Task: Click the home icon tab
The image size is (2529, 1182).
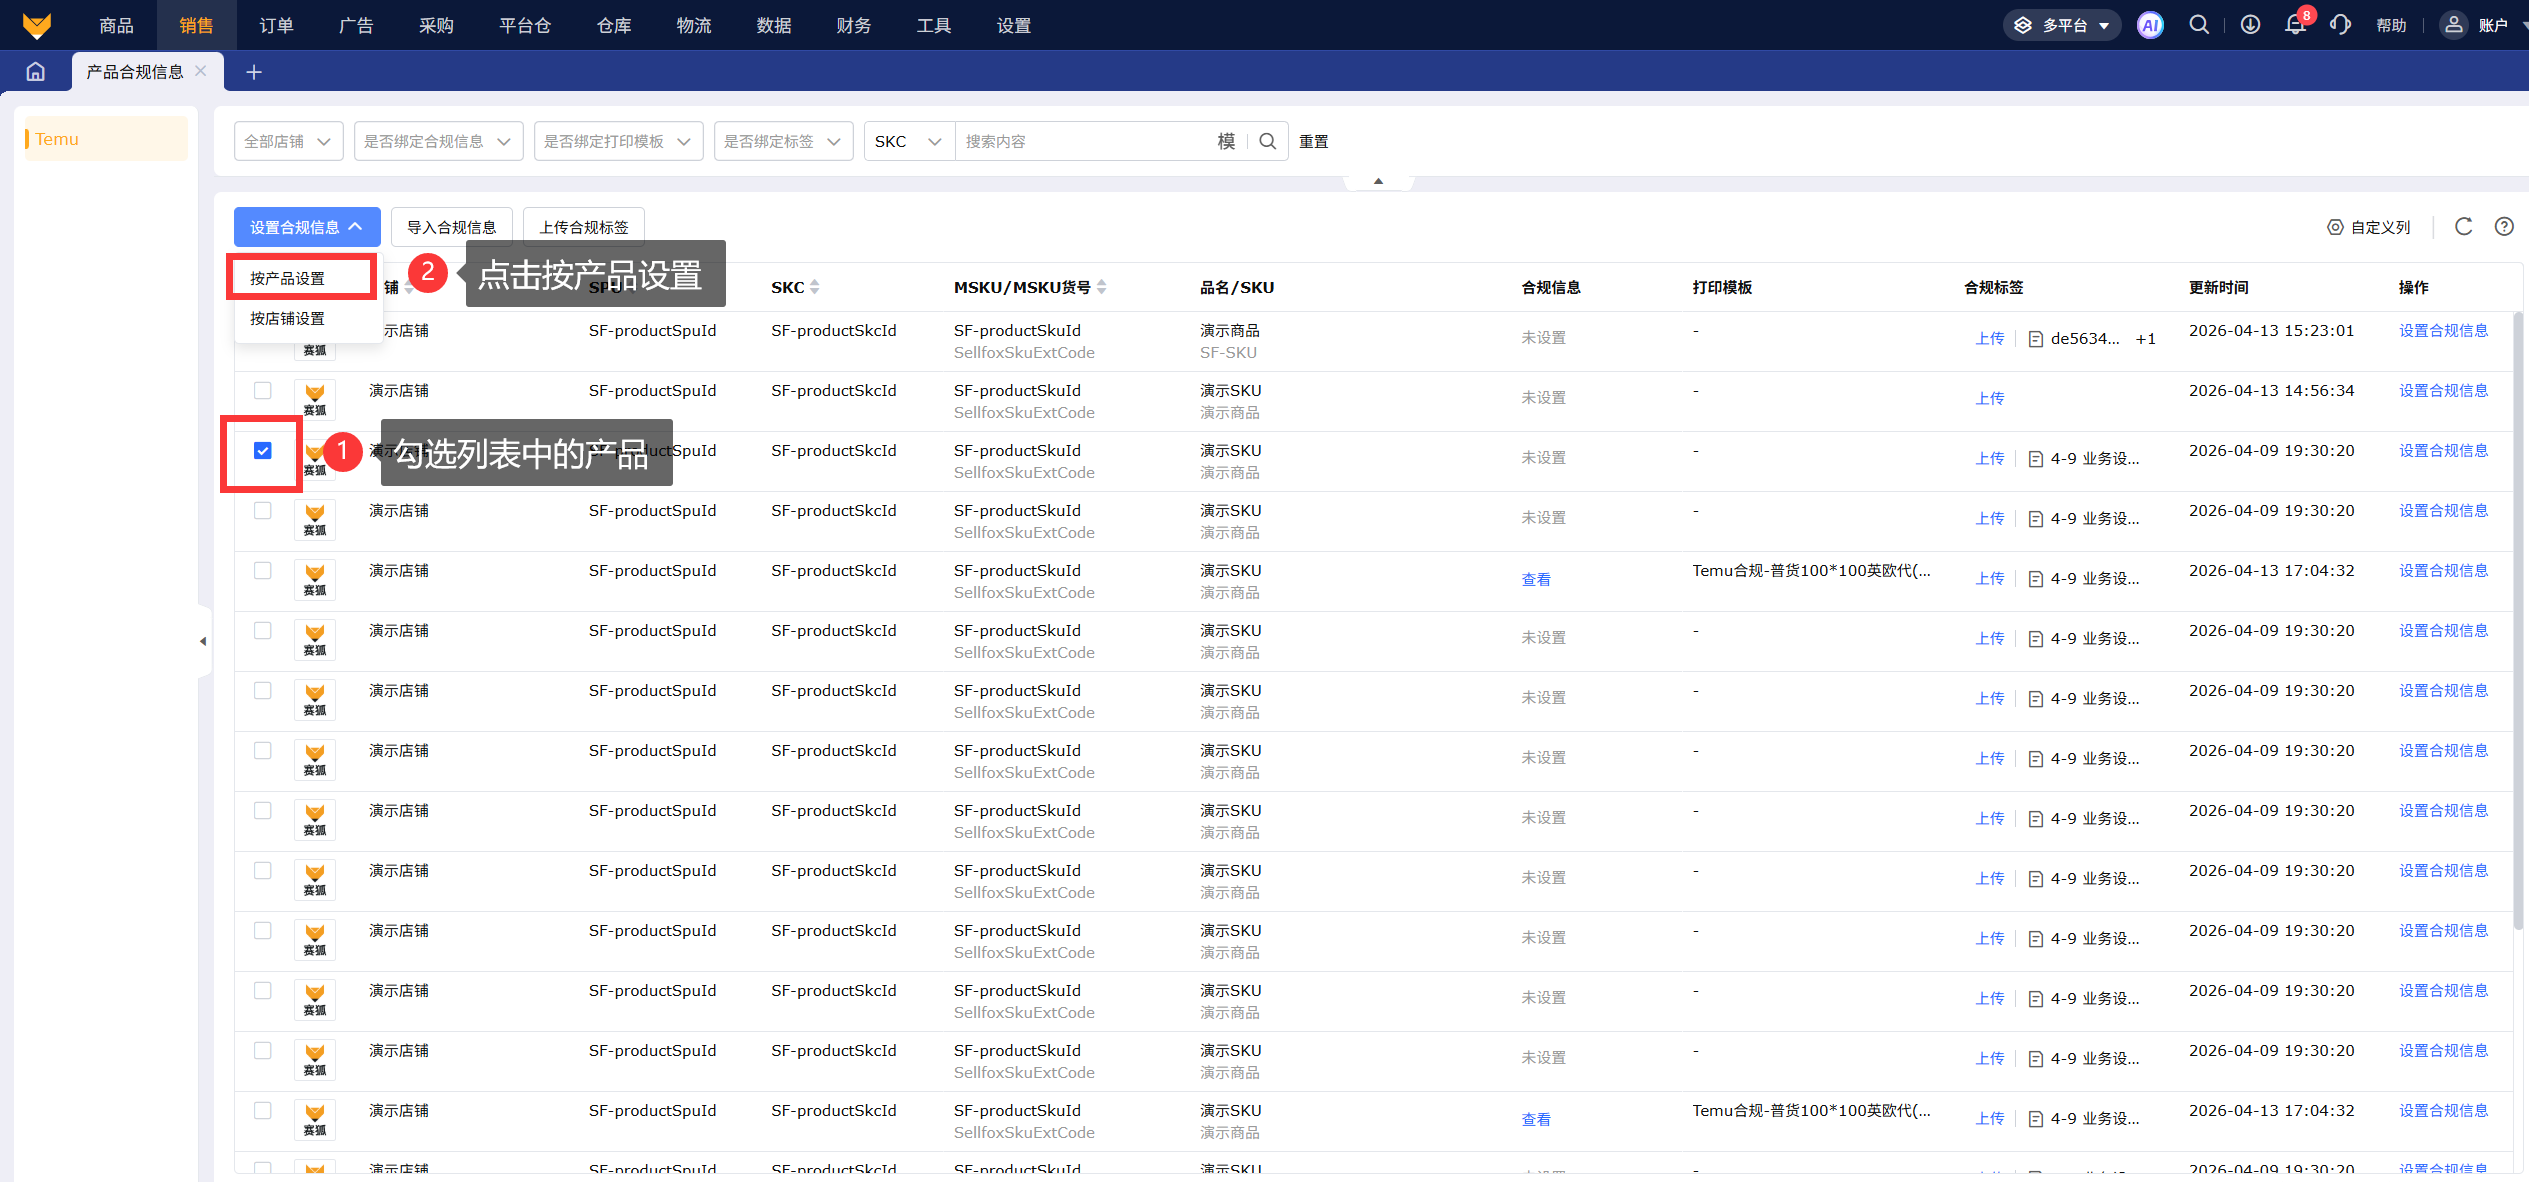Action: [x=36, y=72]
